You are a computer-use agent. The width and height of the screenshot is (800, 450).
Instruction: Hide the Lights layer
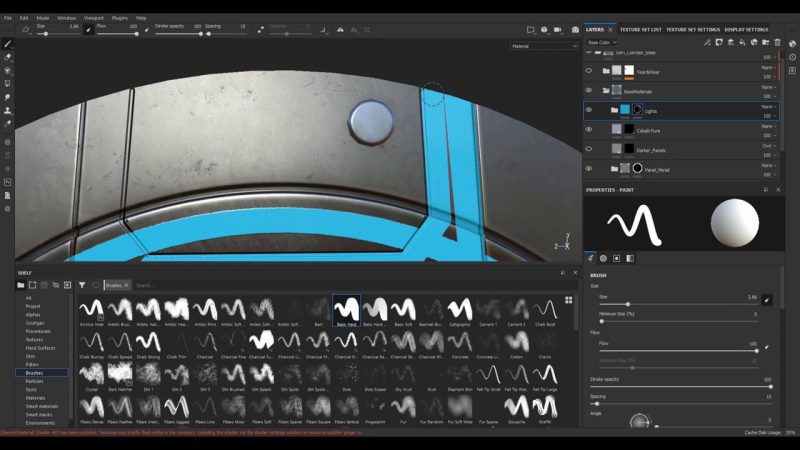(589, 110)
